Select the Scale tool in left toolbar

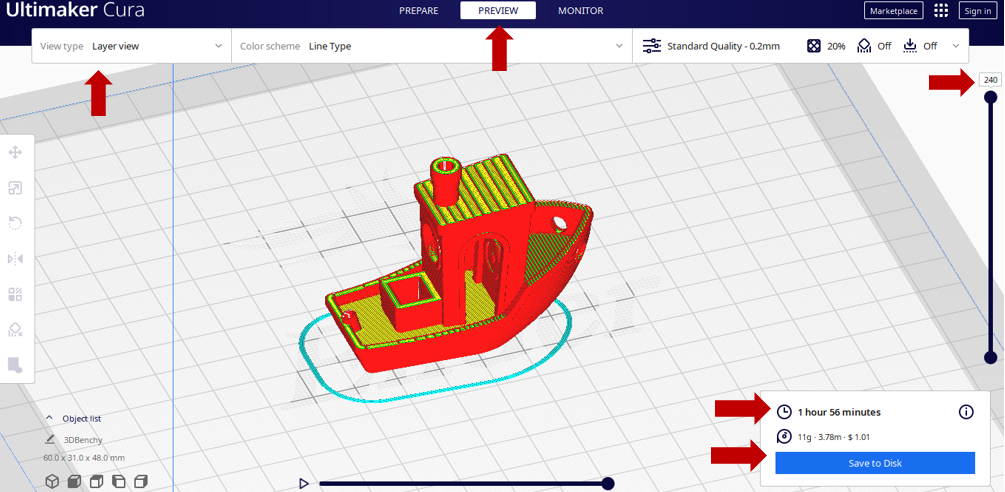pos(15,188)
